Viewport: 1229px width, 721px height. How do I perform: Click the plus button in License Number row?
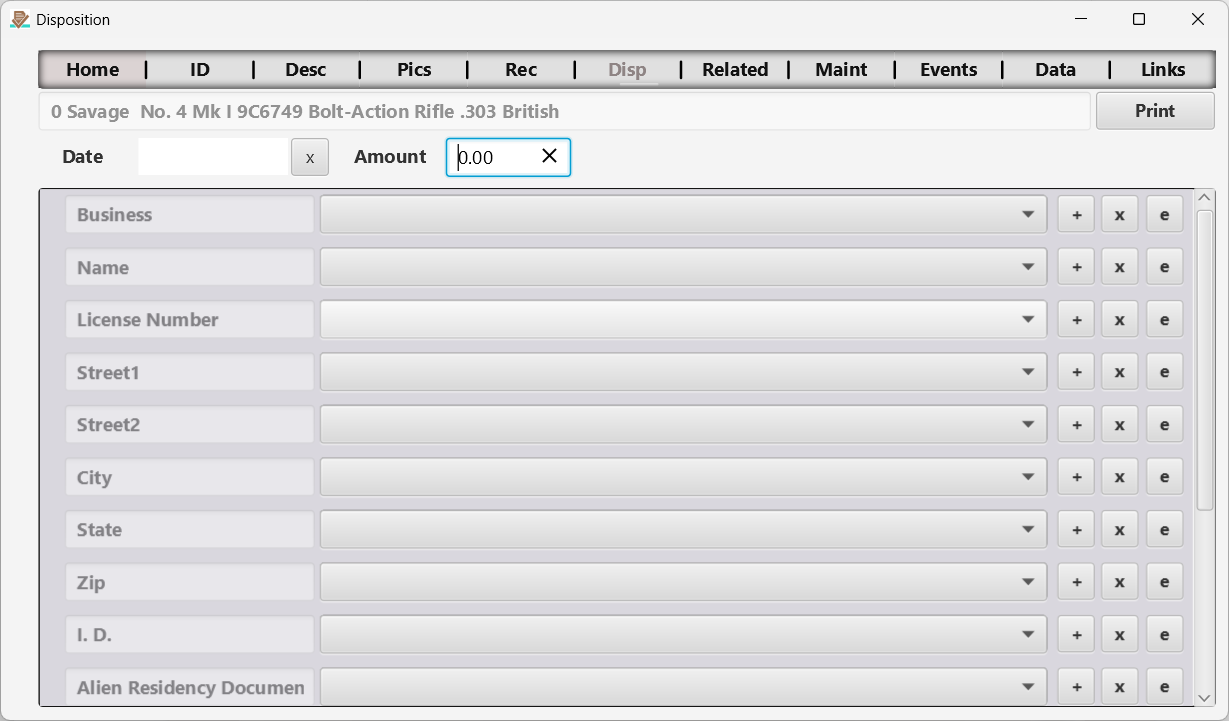[1076, 319]
